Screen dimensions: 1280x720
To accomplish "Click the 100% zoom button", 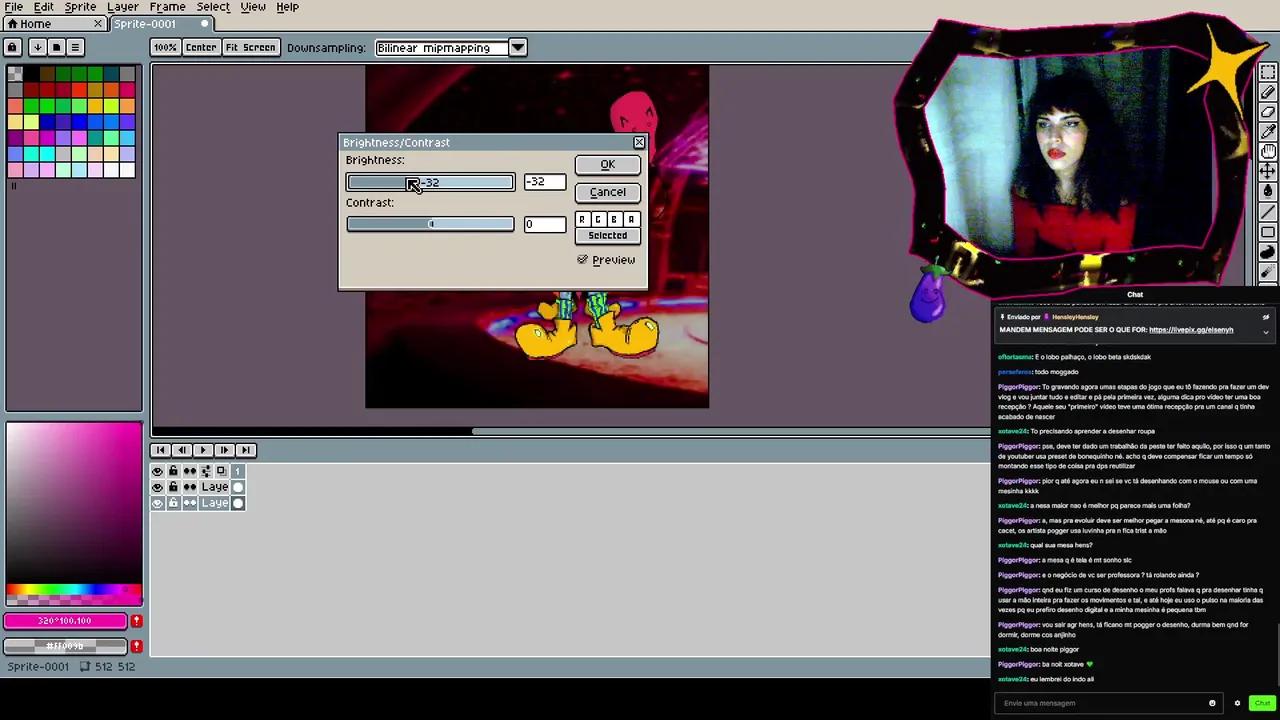I will coord(165,48).
